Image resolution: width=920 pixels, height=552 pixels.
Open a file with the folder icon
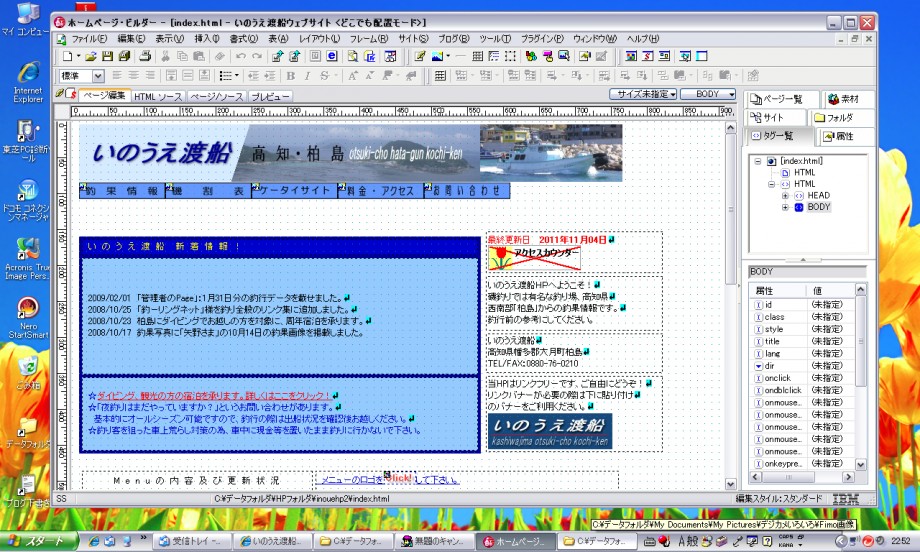click(90, 56)
